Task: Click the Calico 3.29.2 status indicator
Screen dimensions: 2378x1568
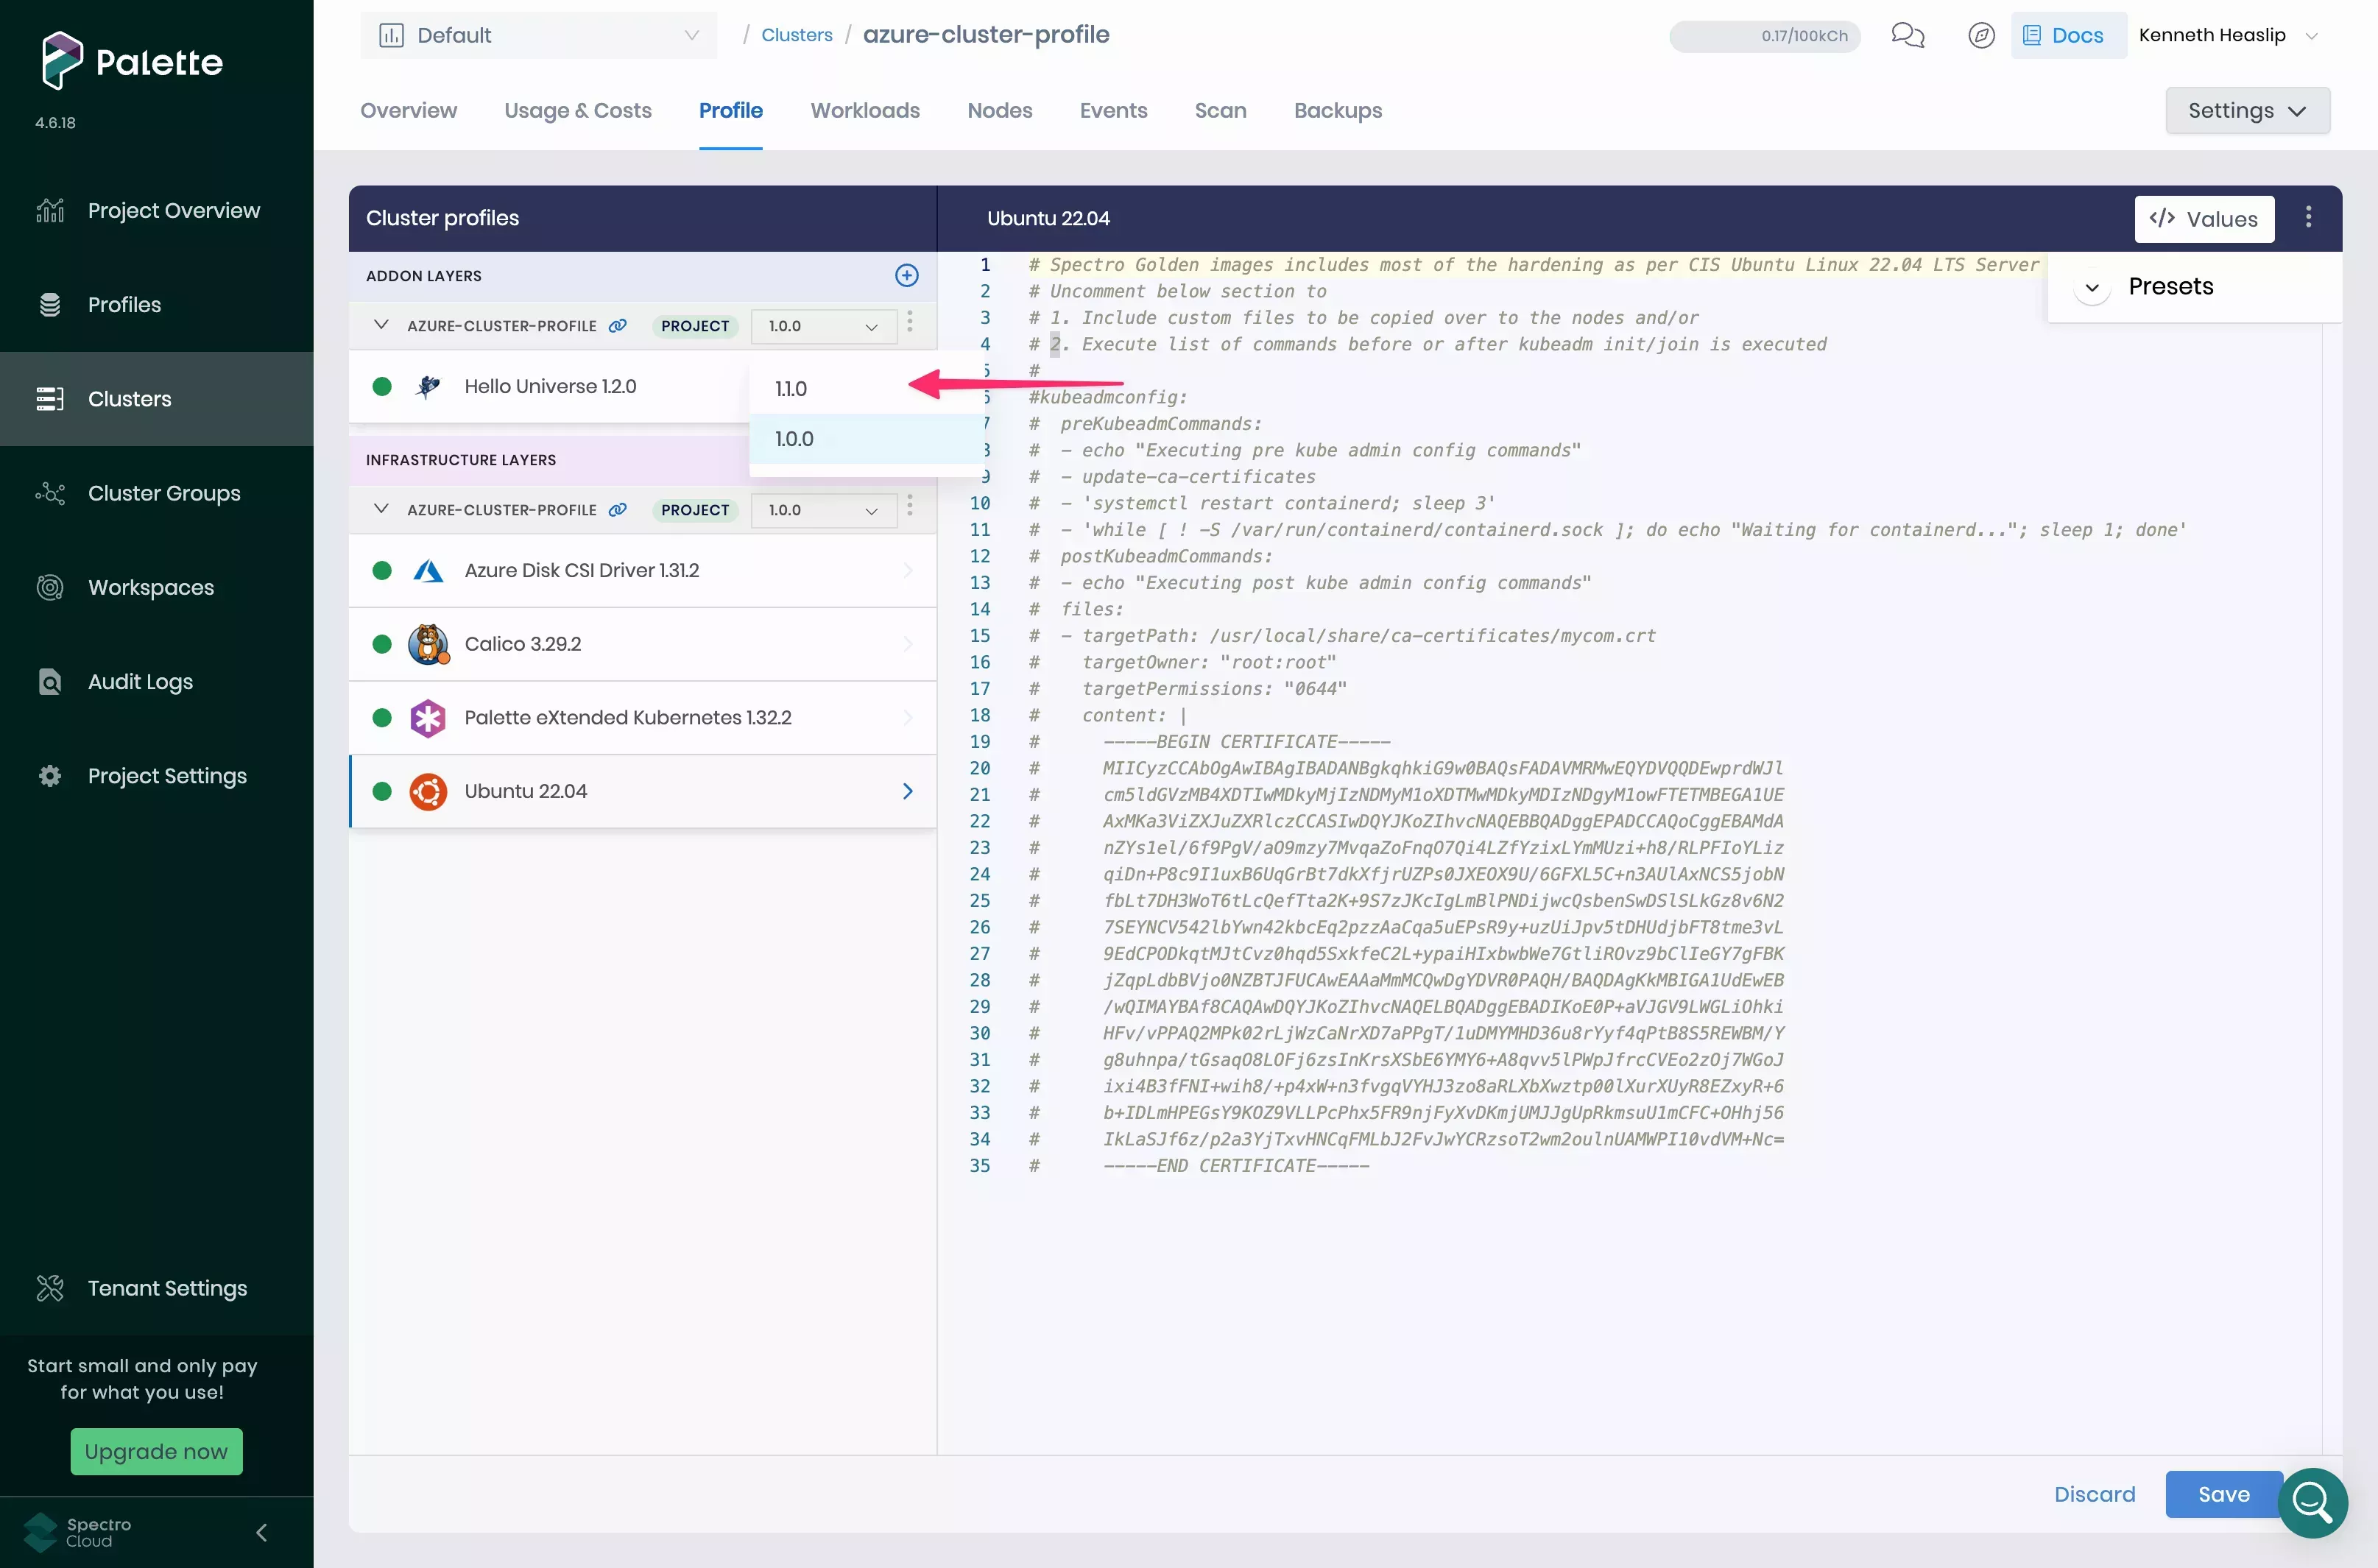Action: tap(382, 644)
